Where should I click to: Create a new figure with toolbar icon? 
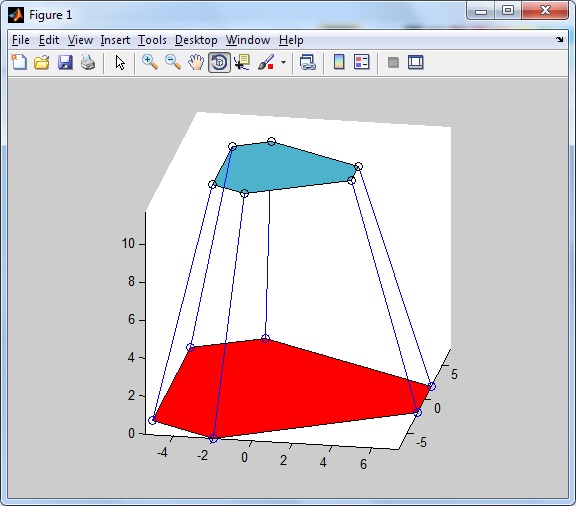(19, 62)
